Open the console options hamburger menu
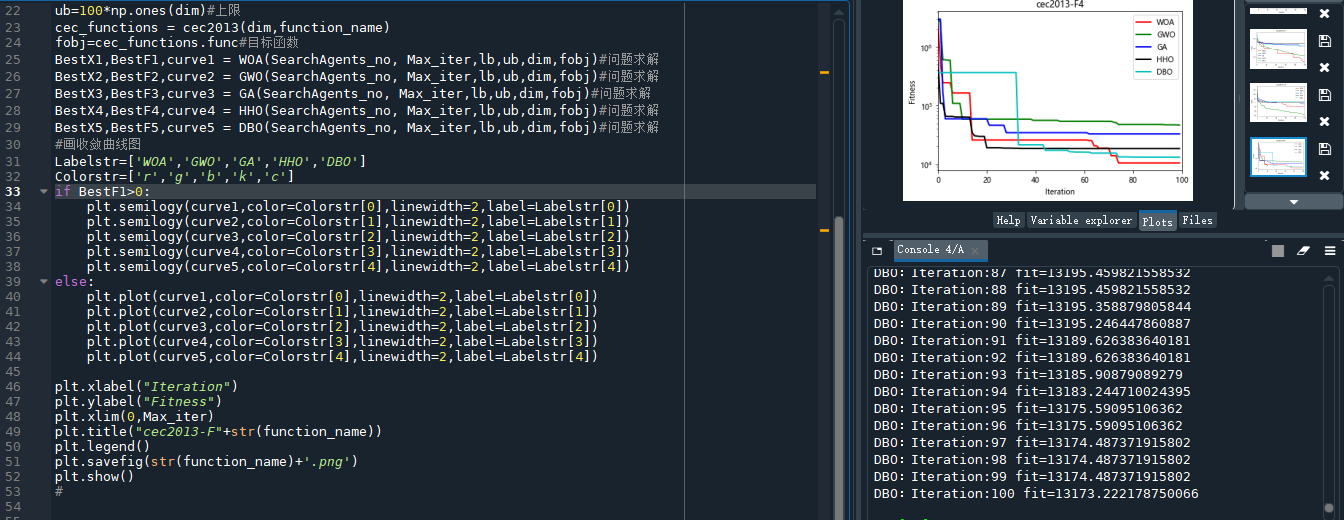The height and width of the screenshot is (520, 1344). pos(1329,250)
